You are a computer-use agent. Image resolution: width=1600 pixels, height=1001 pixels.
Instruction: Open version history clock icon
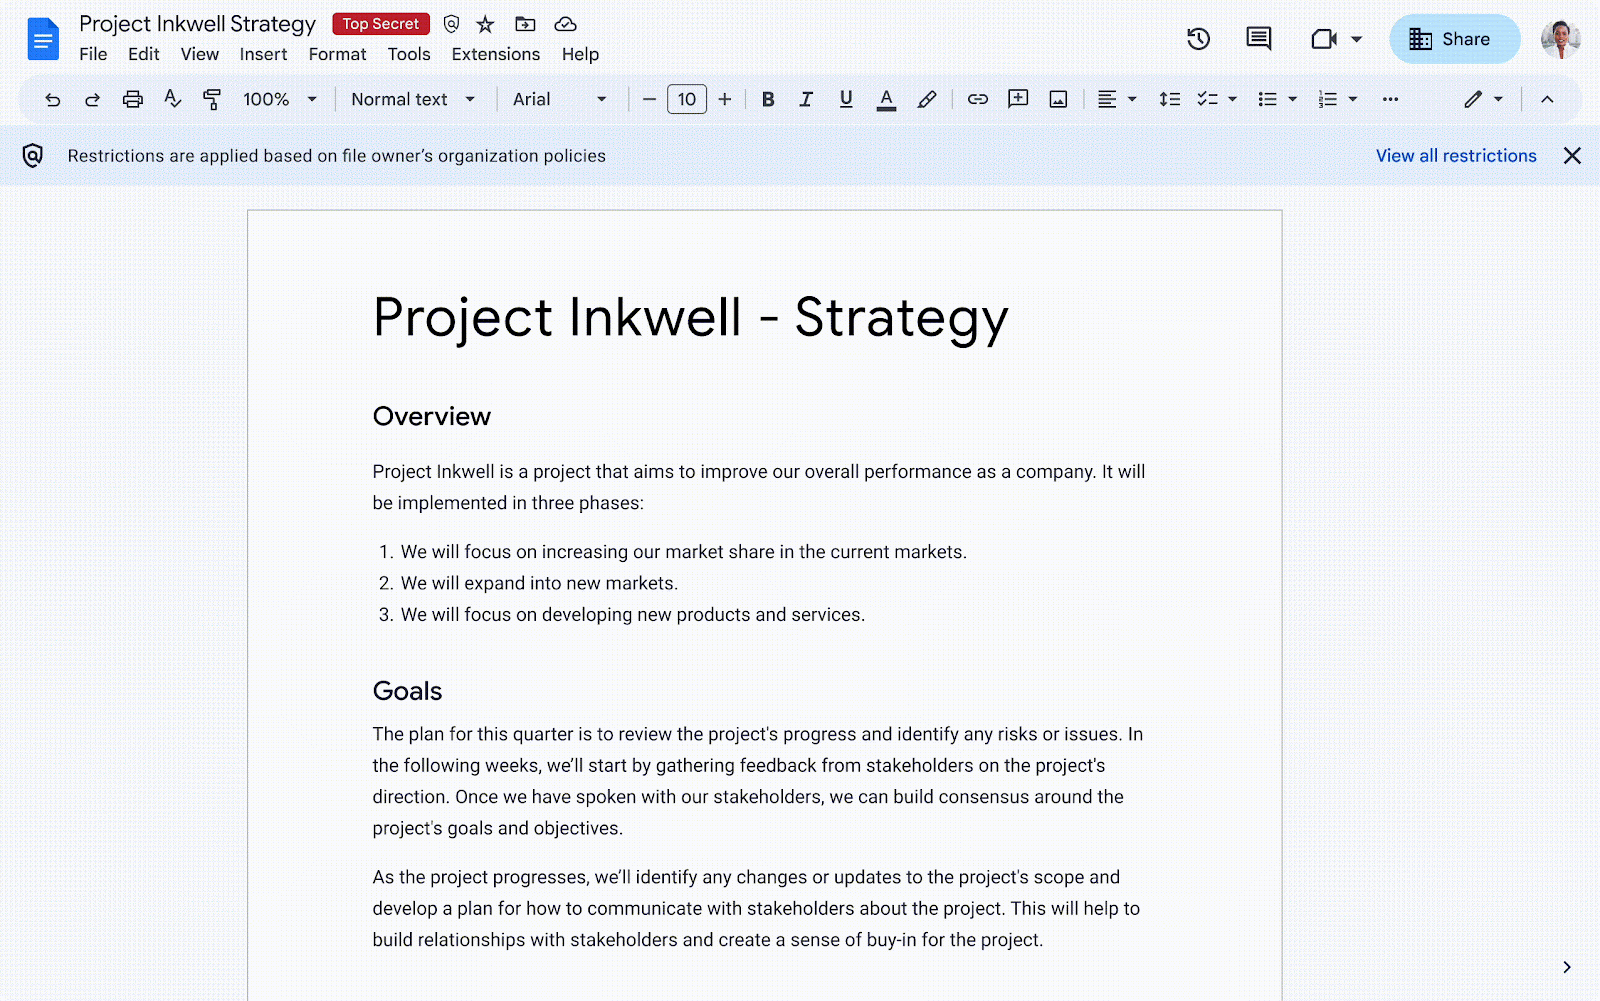pyautogui.click(x=1198, y=39)
